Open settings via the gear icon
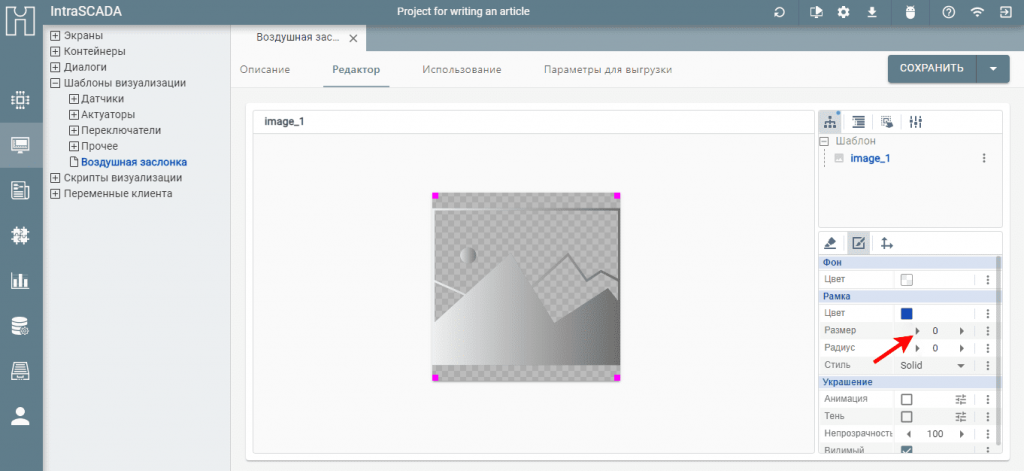 [844, 12]
